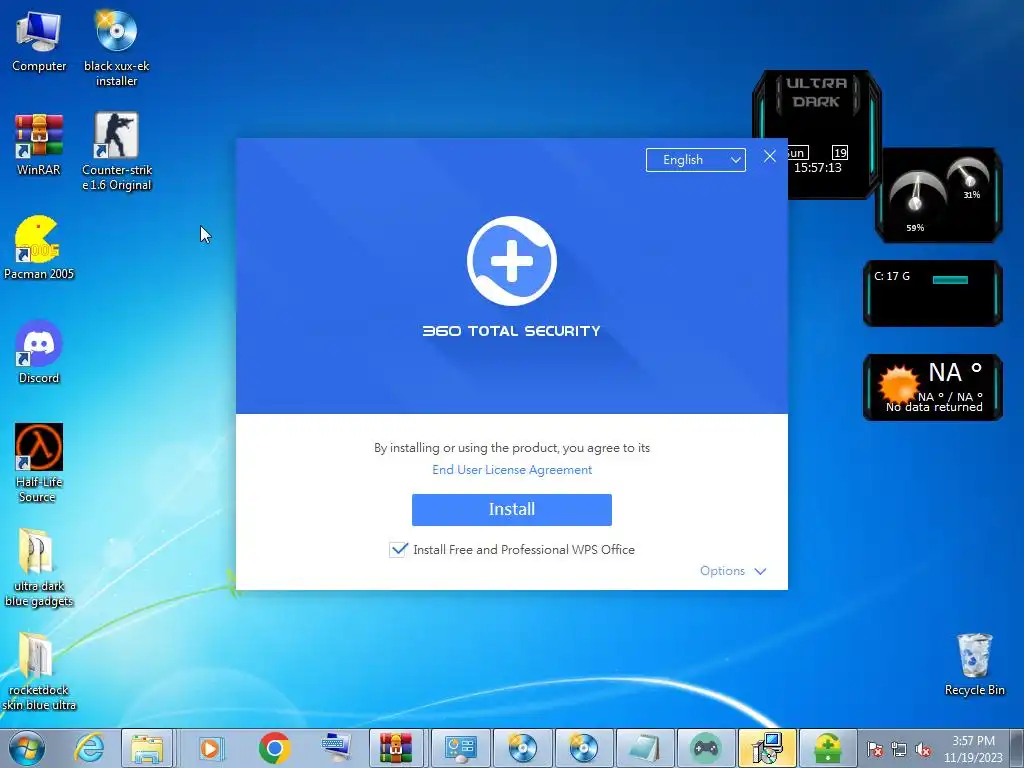Open the on-screen keyboard taskbar icon
Viewport: 1024px width, 768px height.
coord(336,748)
